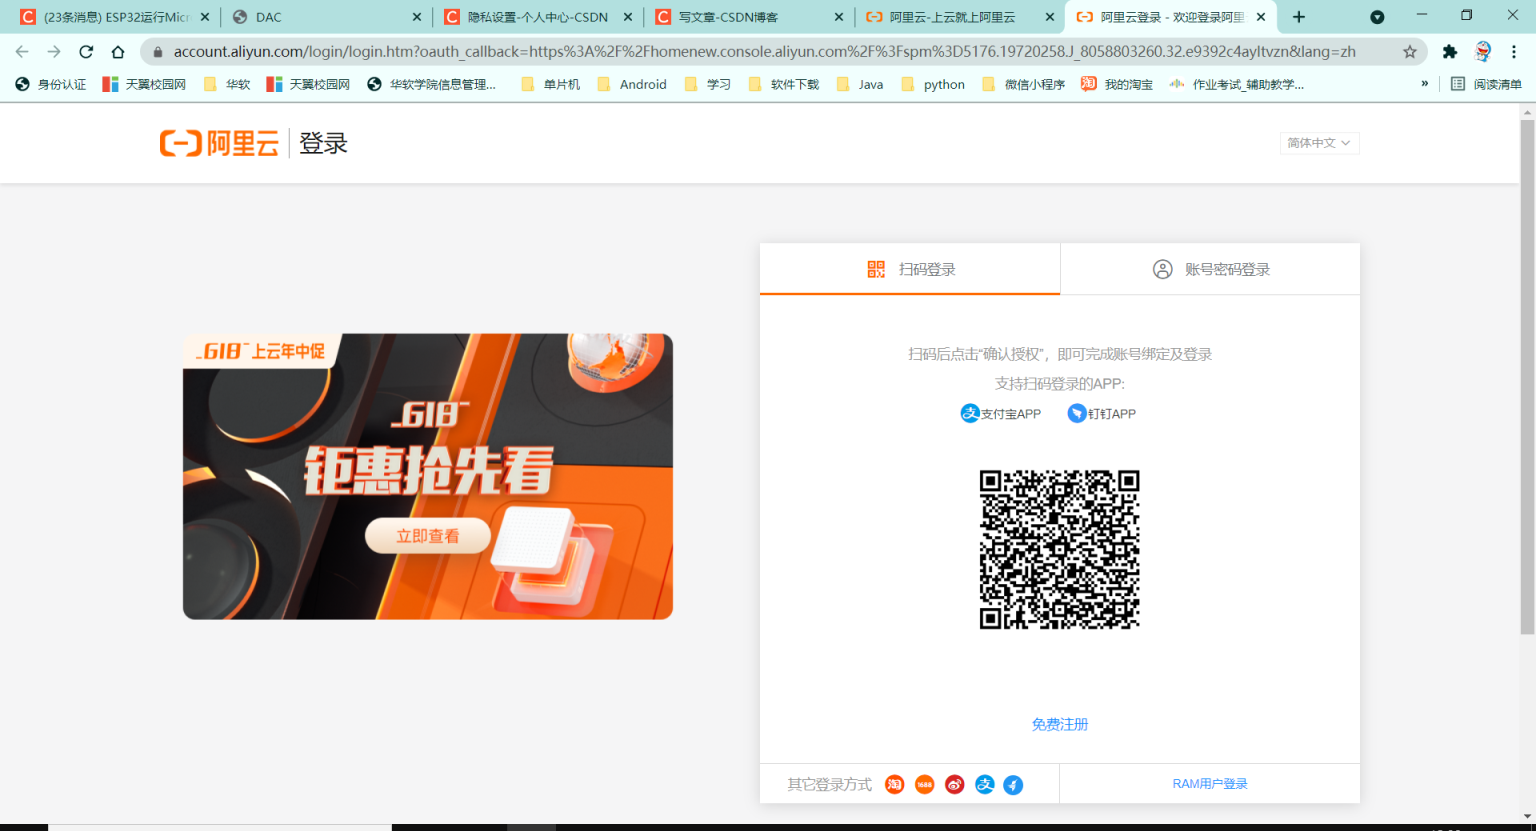Screen dimensions: 1536x831
Task: Close the DAC tab
Action: pos(417,17)
